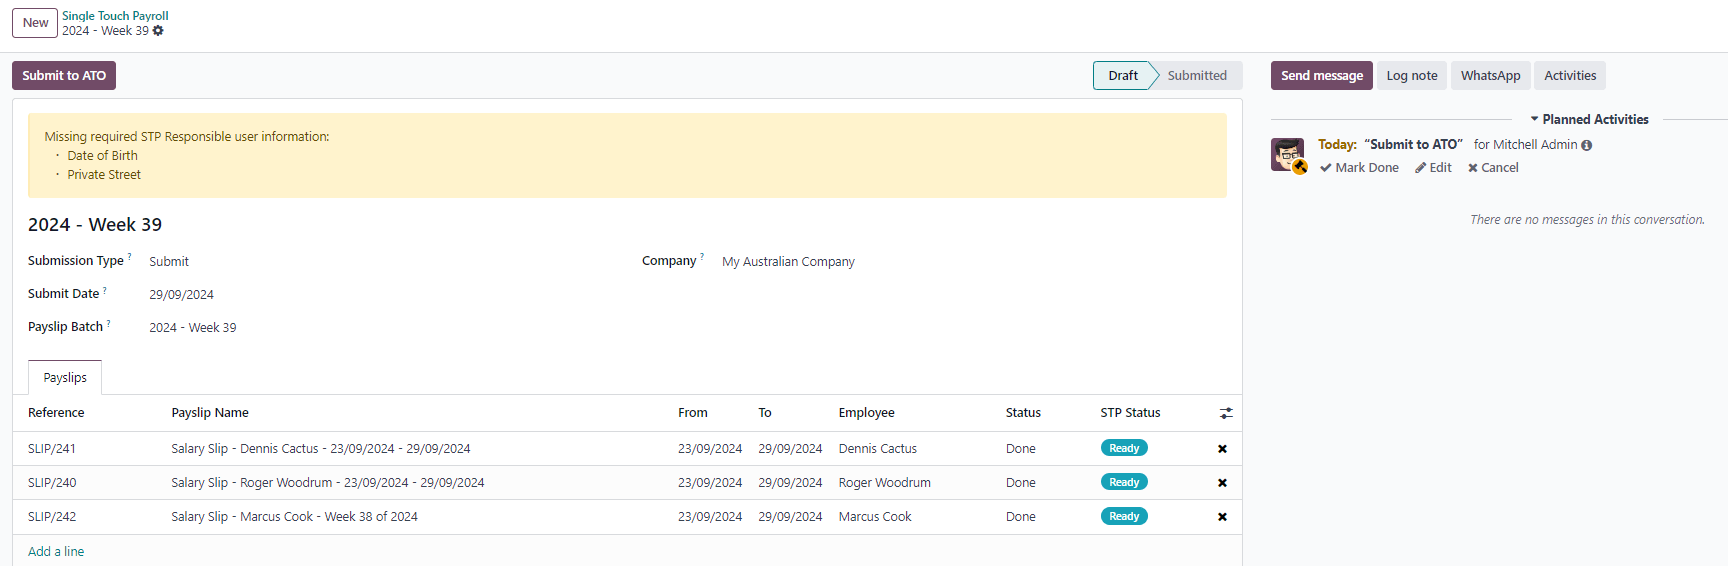Cancel the planned activity

pos(1493,168)
